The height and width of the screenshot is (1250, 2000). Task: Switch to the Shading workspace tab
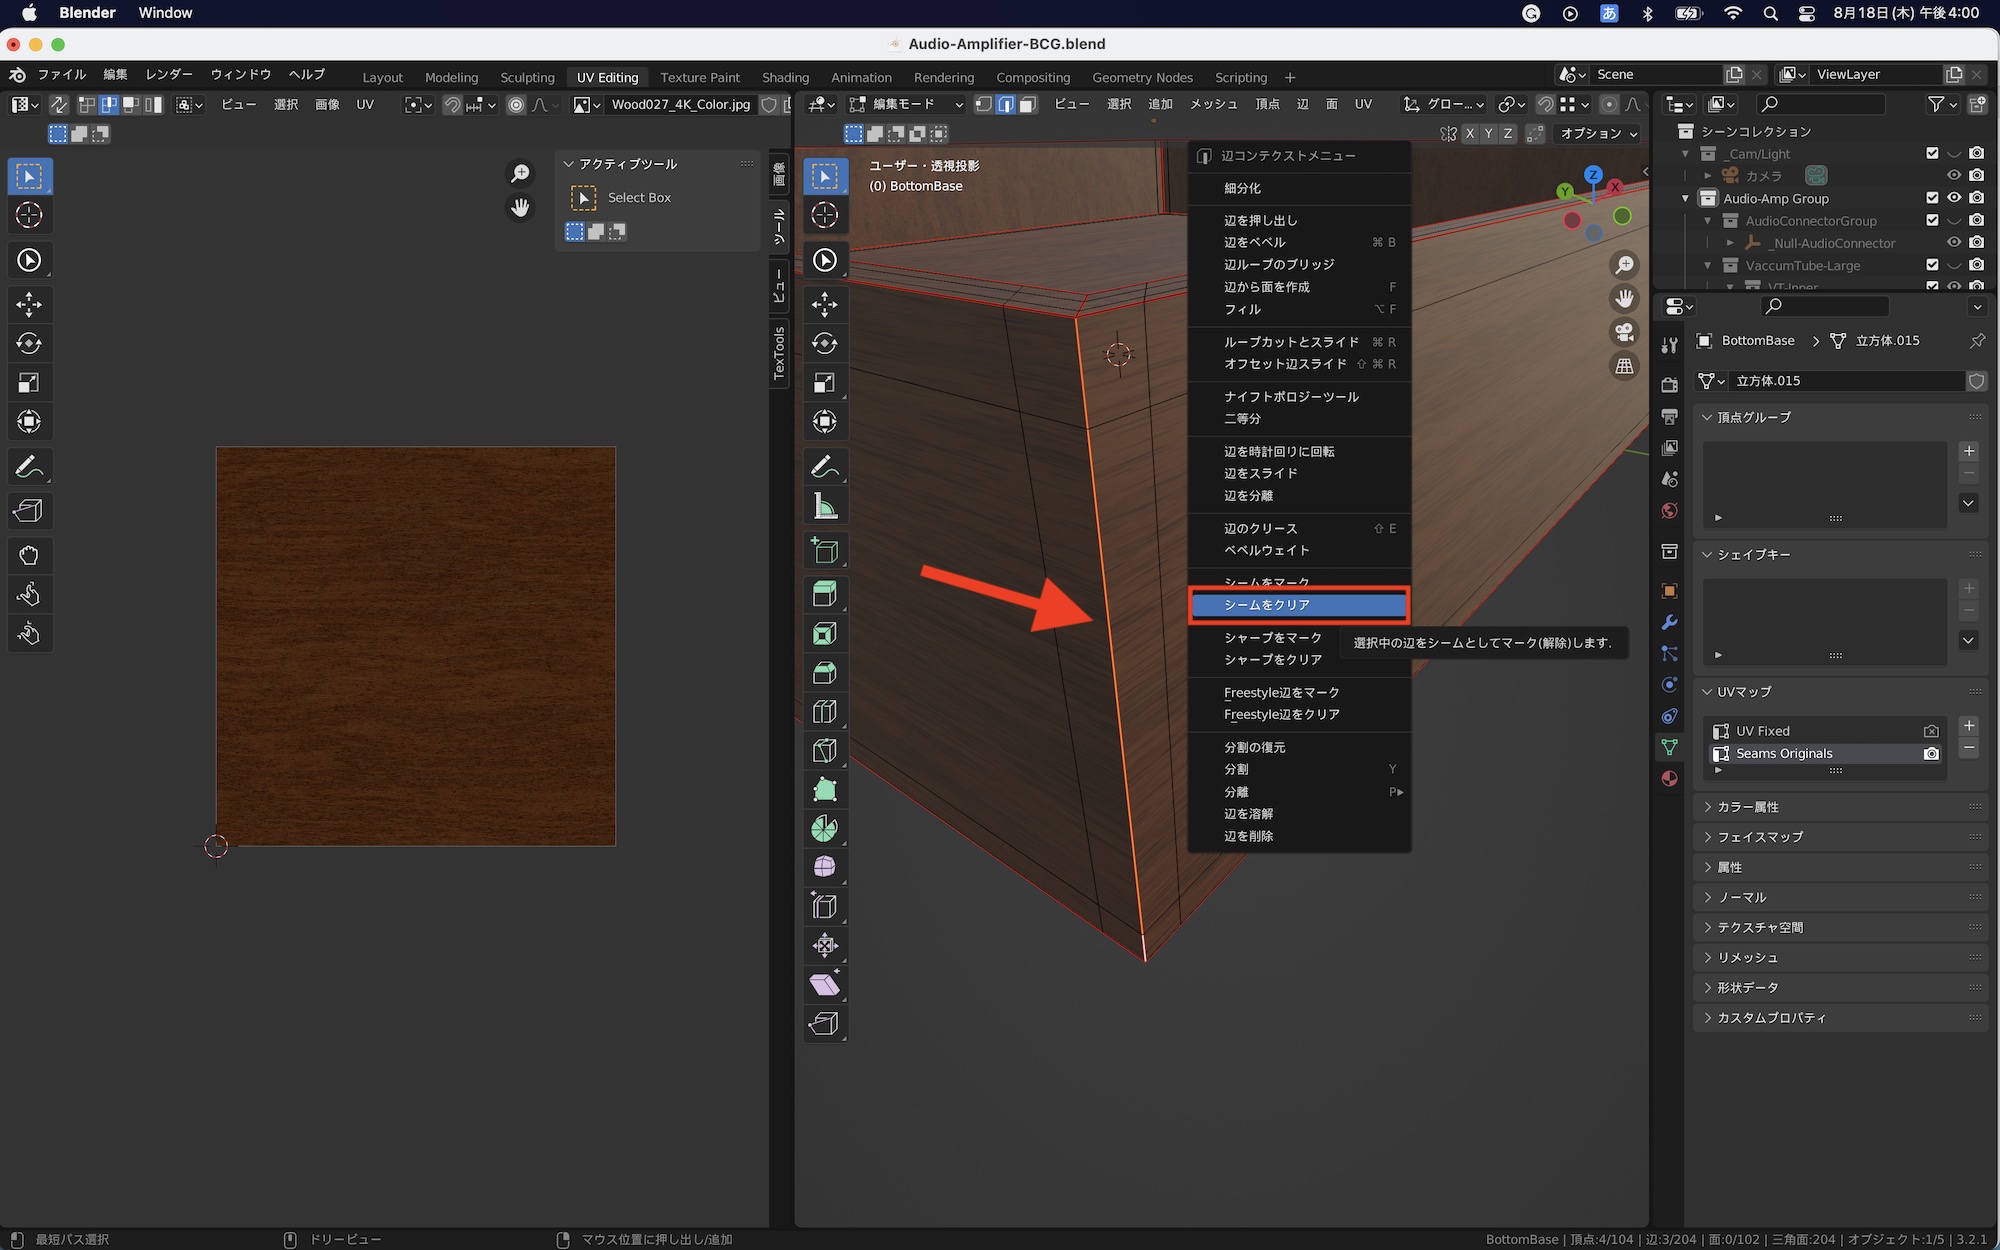(785, 77)
